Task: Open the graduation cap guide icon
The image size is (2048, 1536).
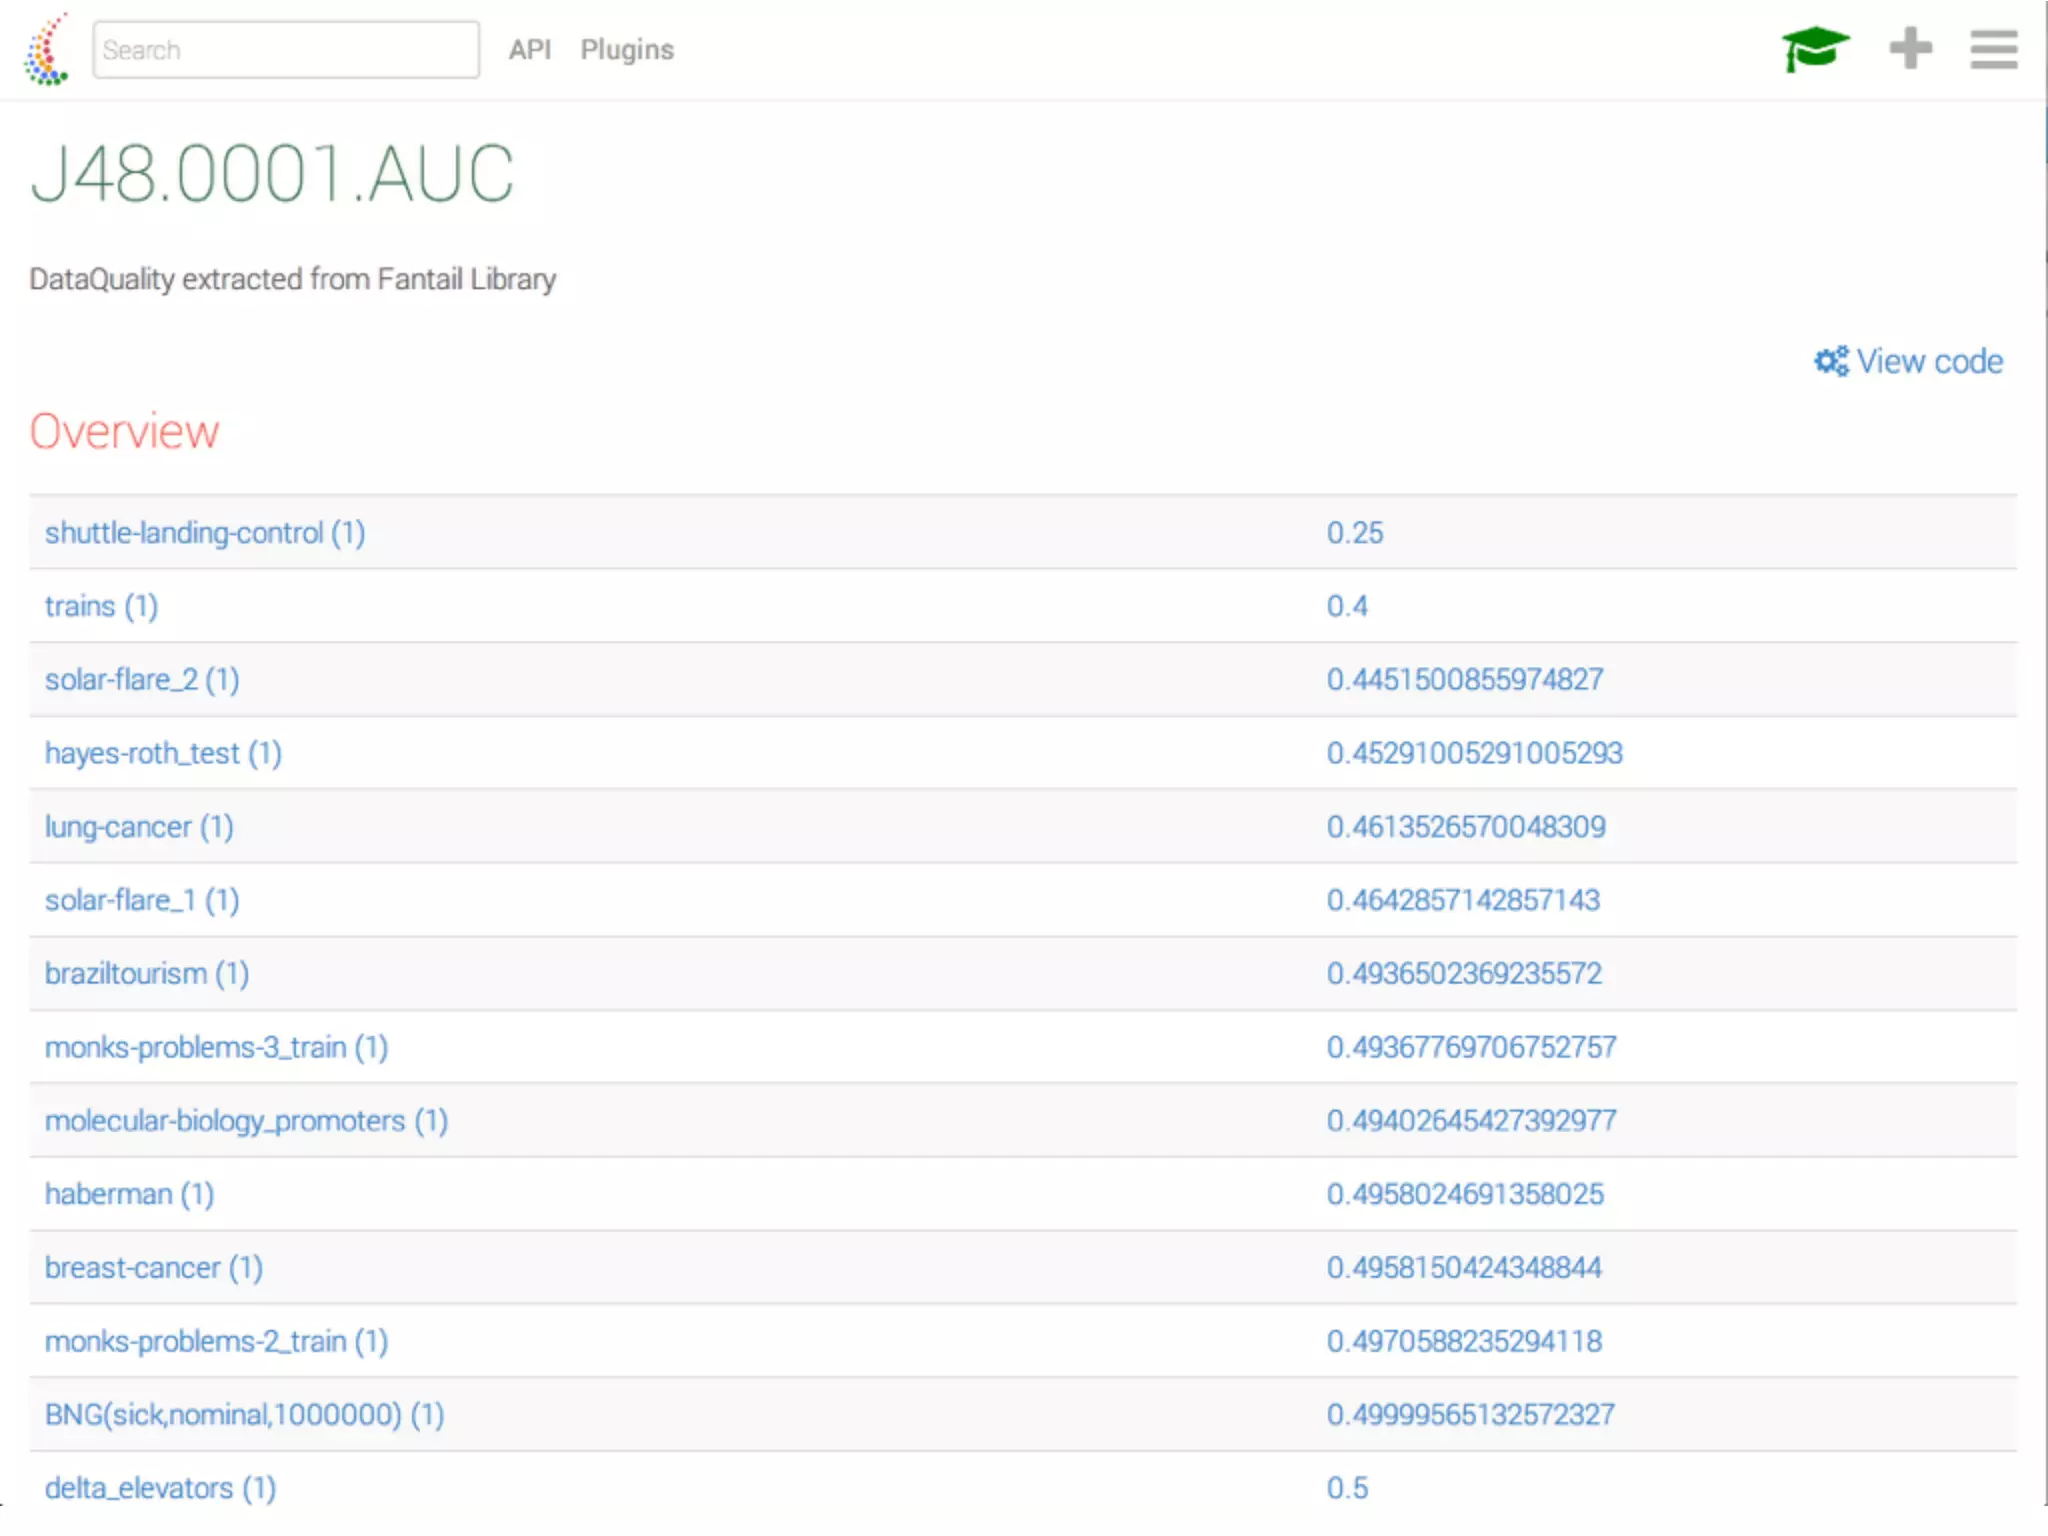Action: point(1815,49)
